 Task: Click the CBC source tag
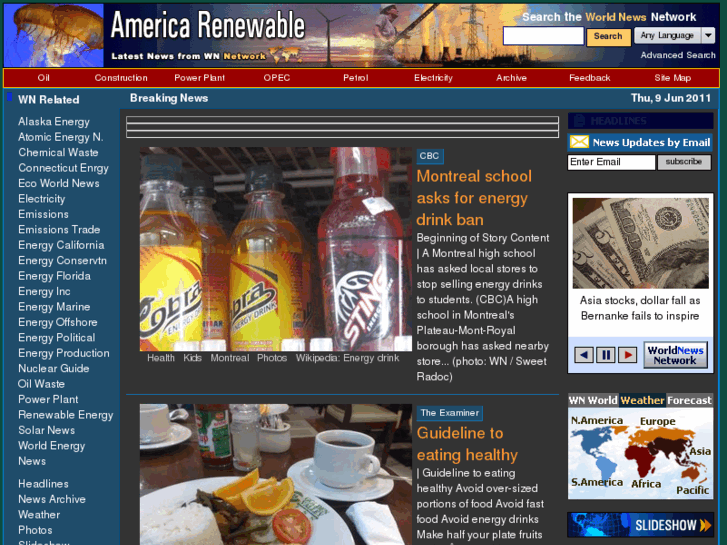tap(429, 156)
